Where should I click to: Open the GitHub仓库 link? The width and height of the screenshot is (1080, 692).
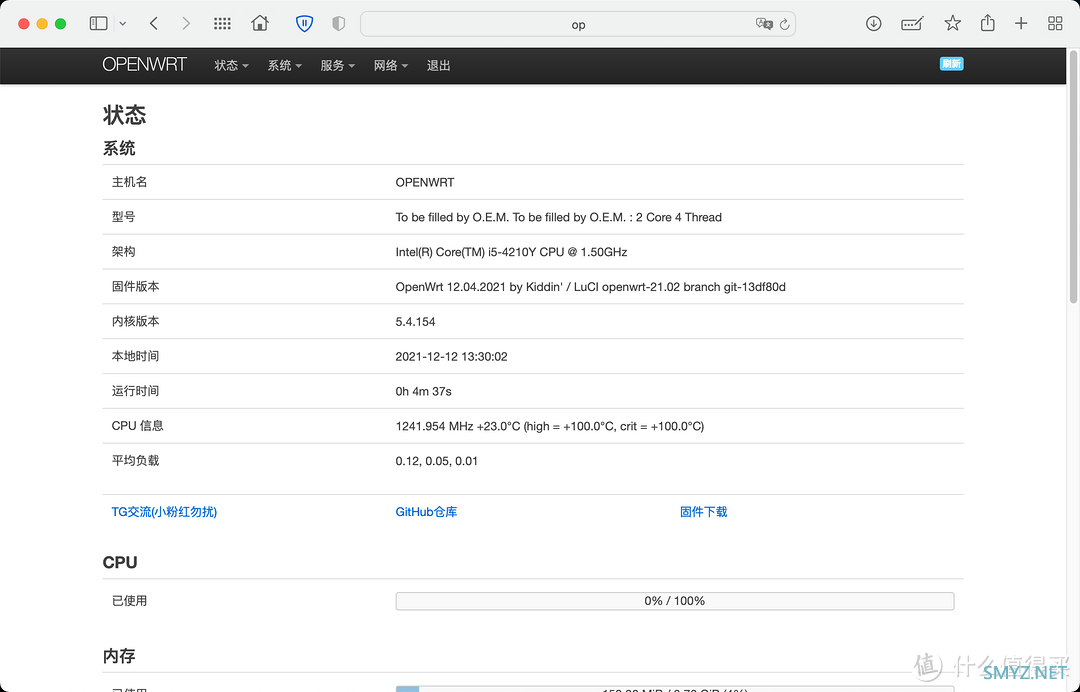click(426, 511)
